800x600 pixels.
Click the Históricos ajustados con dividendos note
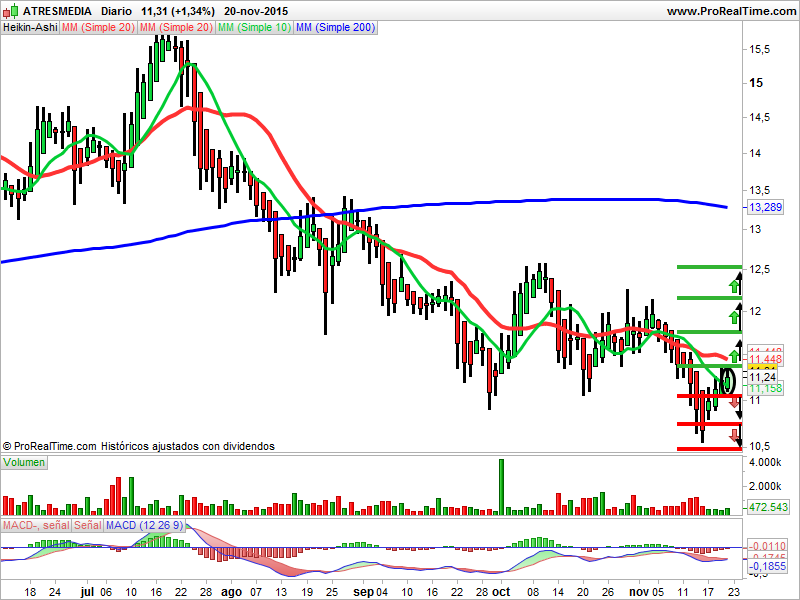pos(188,446)
